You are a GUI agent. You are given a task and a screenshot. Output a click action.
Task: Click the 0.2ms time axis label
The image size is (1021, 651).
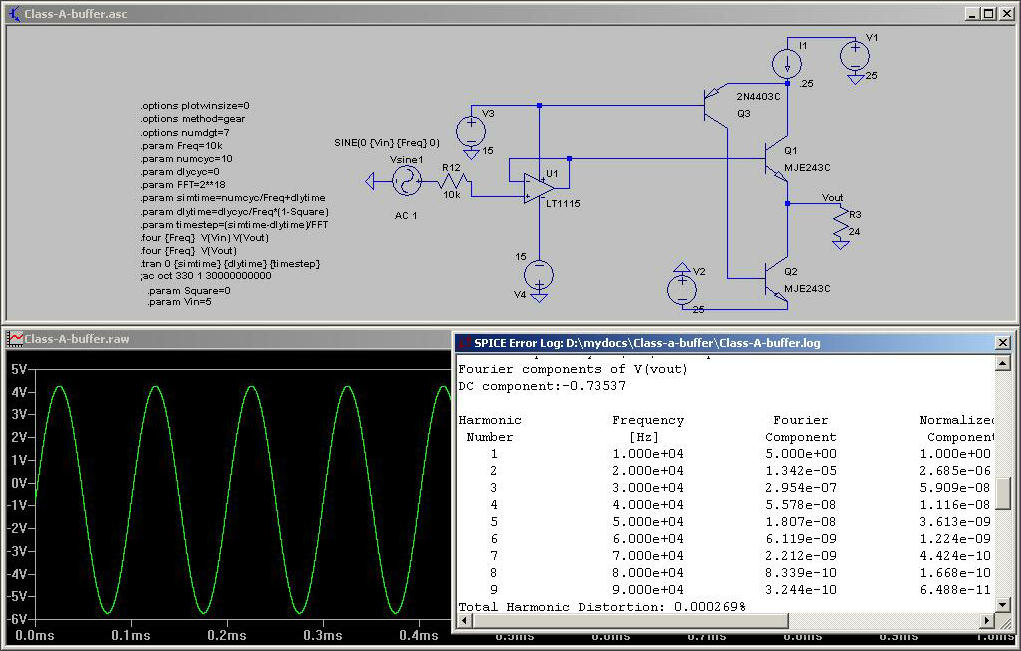pyautogui.click(x=227, y=635)
